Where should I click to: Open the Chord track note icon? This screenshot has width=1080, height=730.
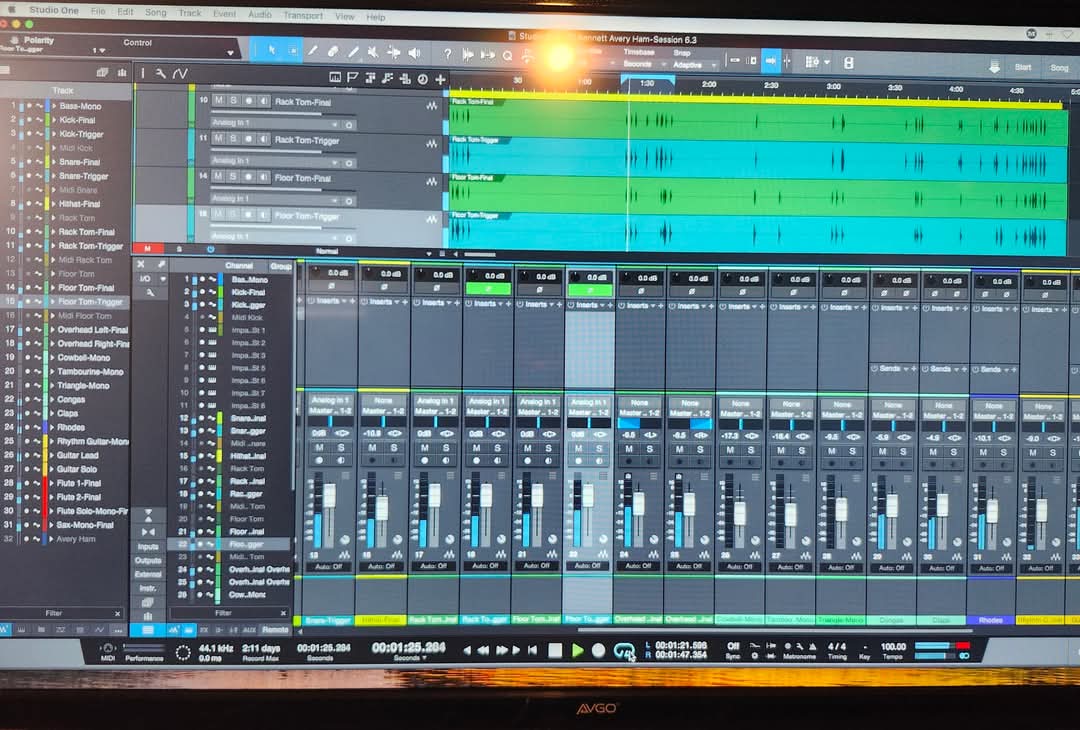pos(387,78)
